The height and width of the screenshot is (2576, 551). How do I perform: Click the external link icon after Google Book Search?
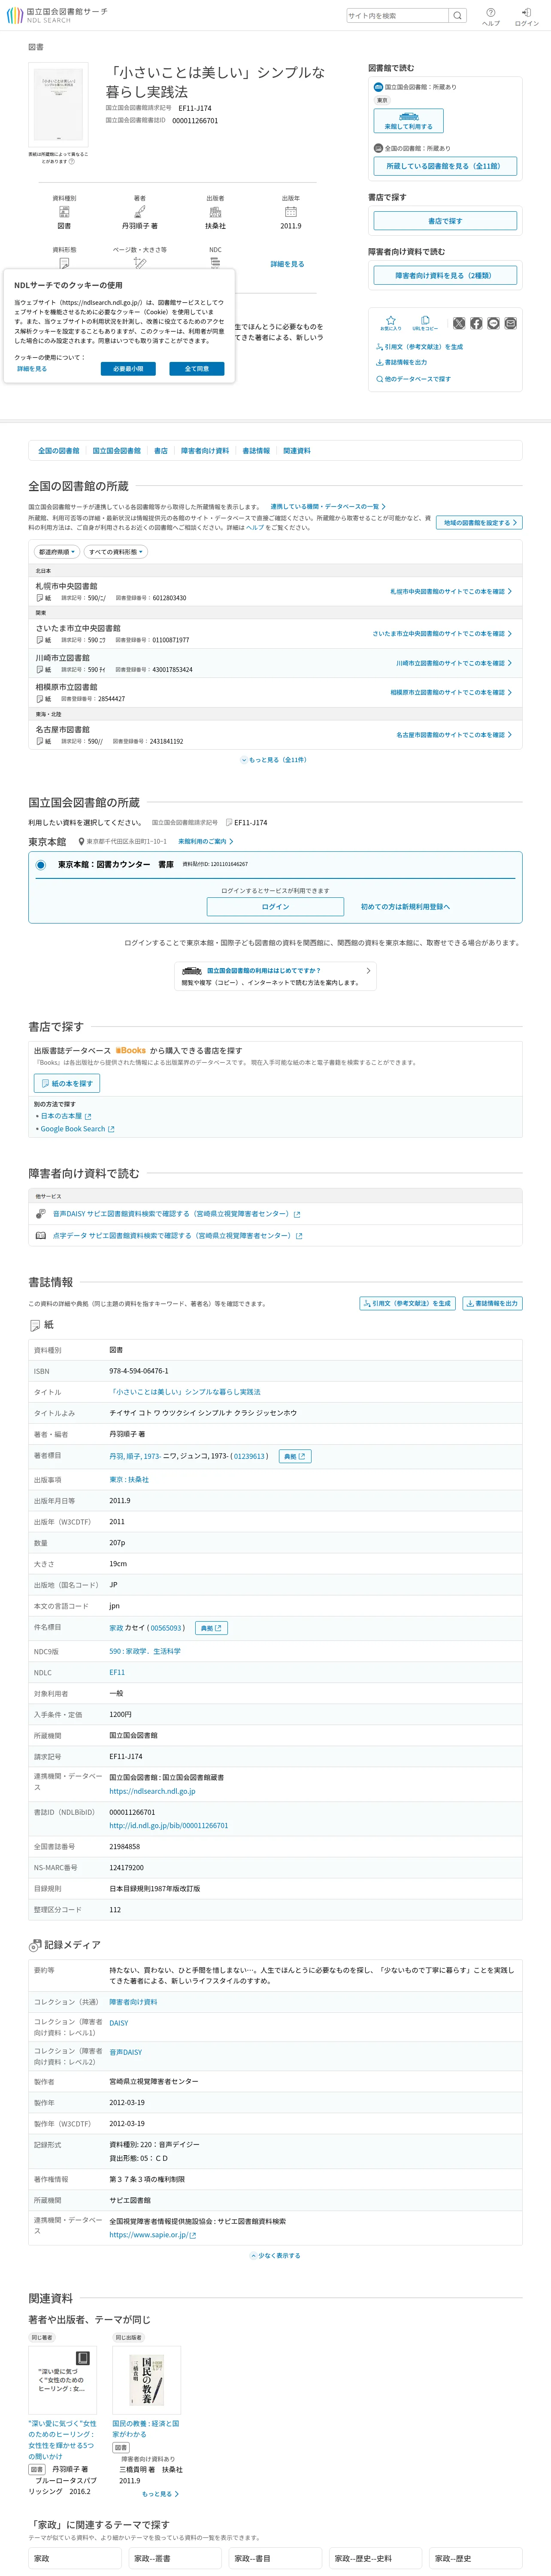[111, 1129]
